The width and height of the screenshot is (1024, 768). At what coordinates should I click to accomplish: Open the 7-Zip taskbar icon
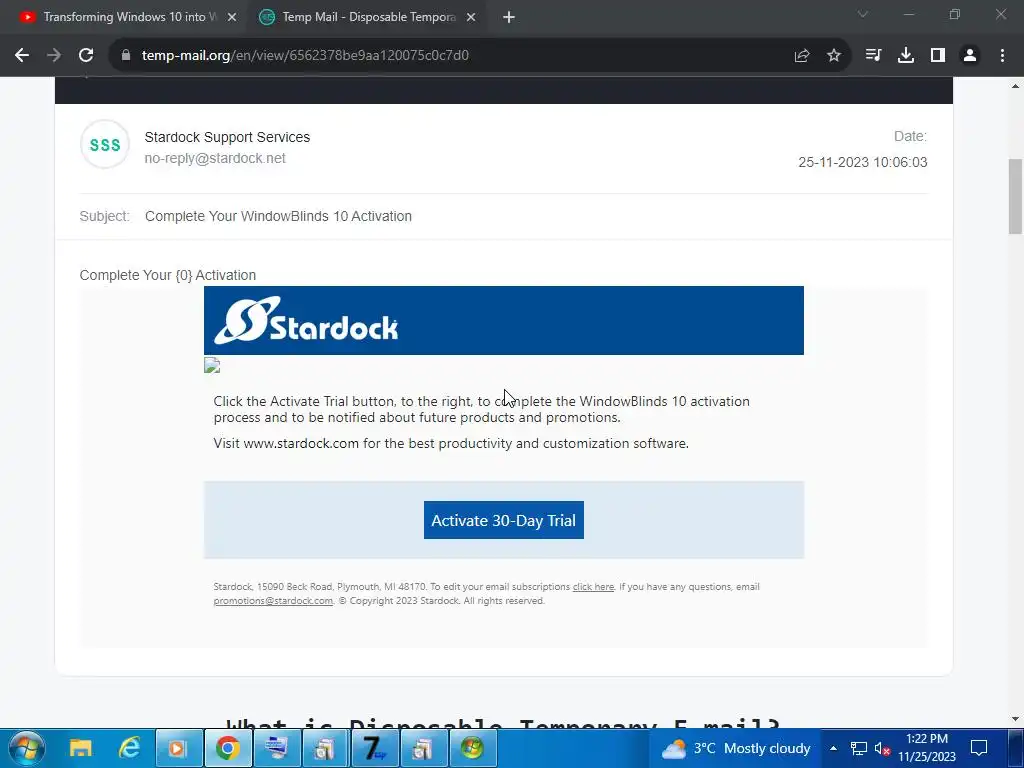374,748
